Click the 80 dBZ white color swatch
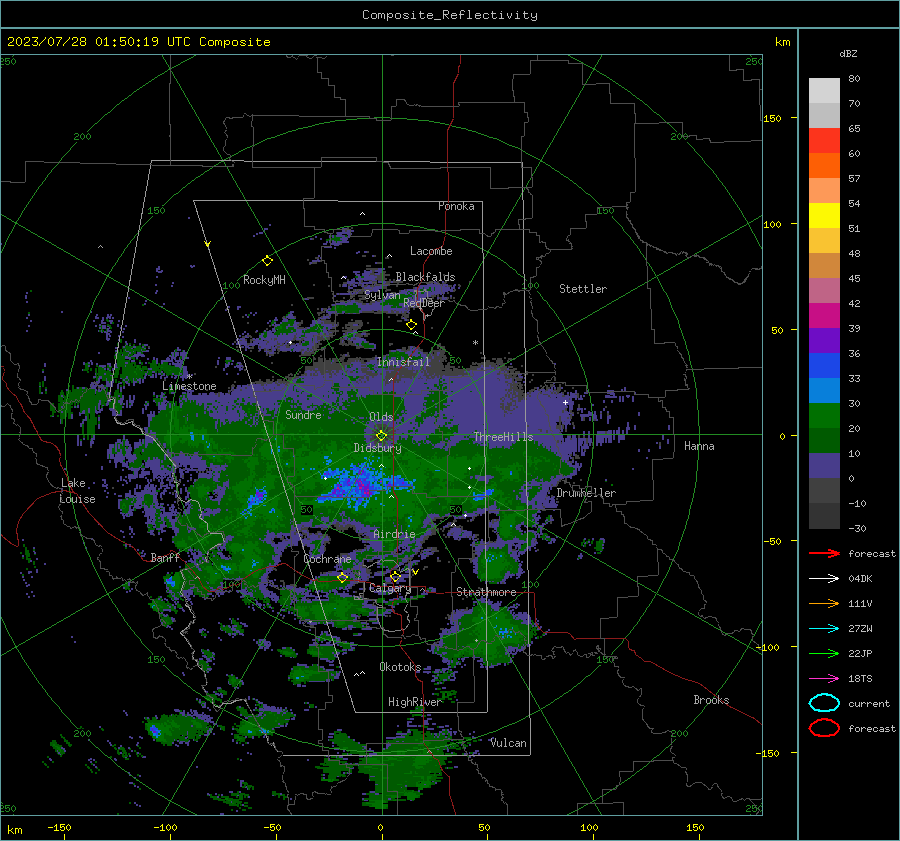900x841 pixels. (824, 90)
